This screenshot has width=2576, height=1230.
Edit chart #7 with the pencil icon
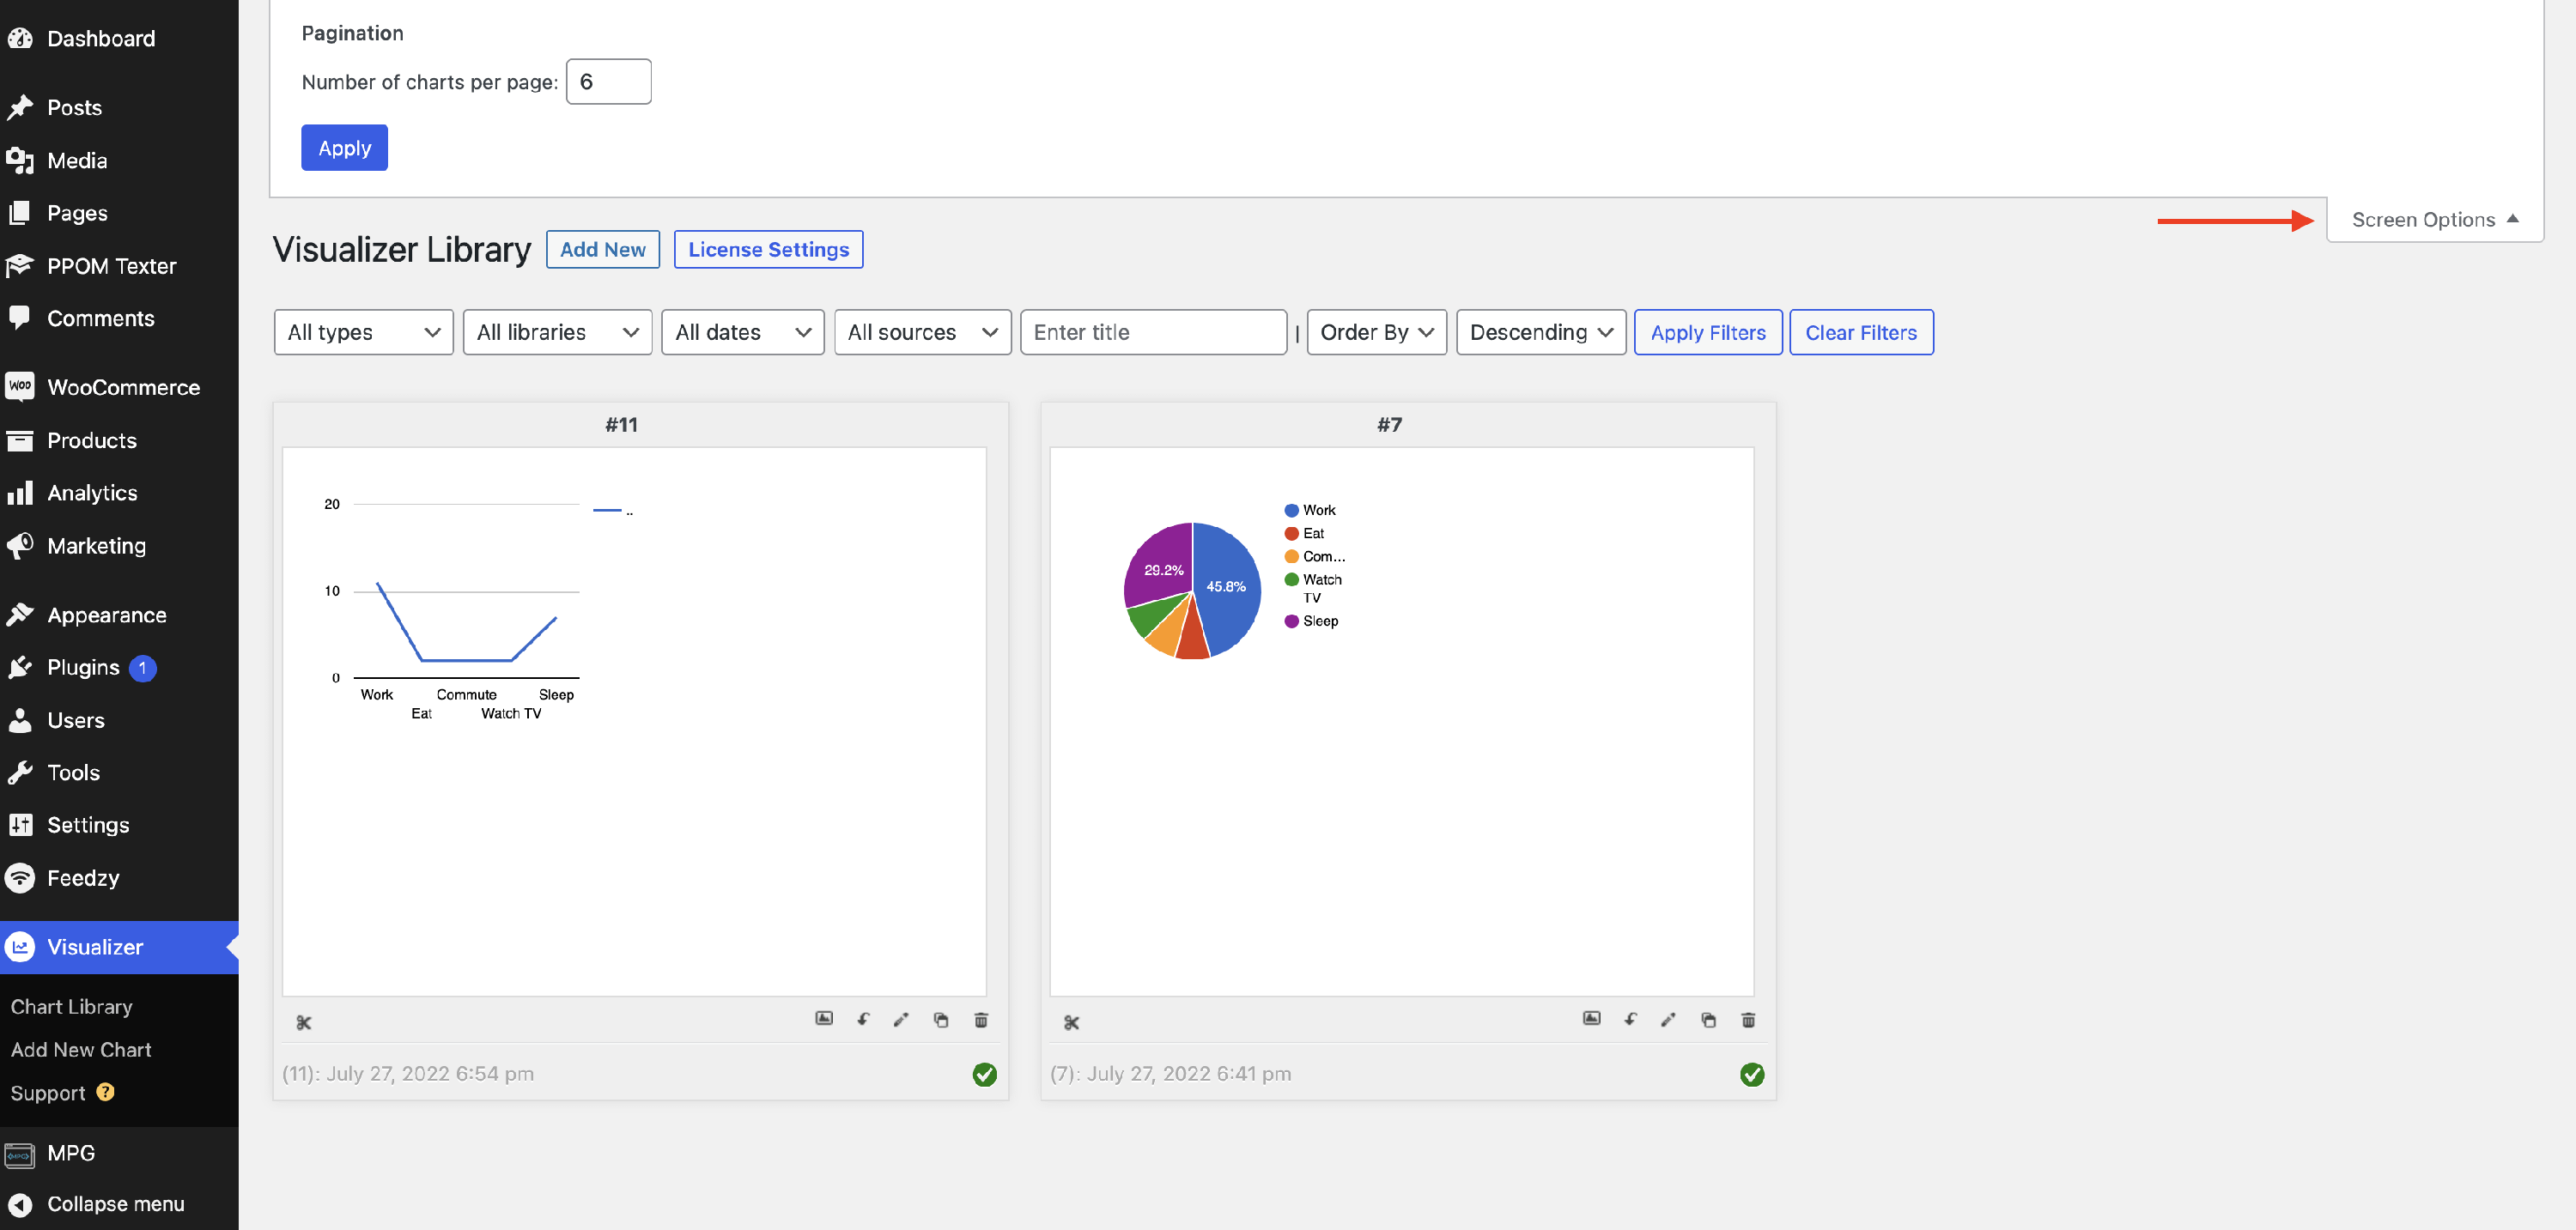(x=1668, y=1020)
